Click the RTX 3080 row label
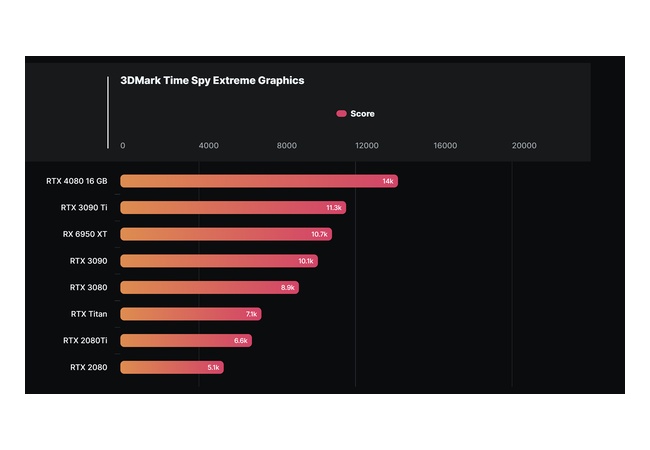Viewport: 650px width, 450px height. point(89,287)
